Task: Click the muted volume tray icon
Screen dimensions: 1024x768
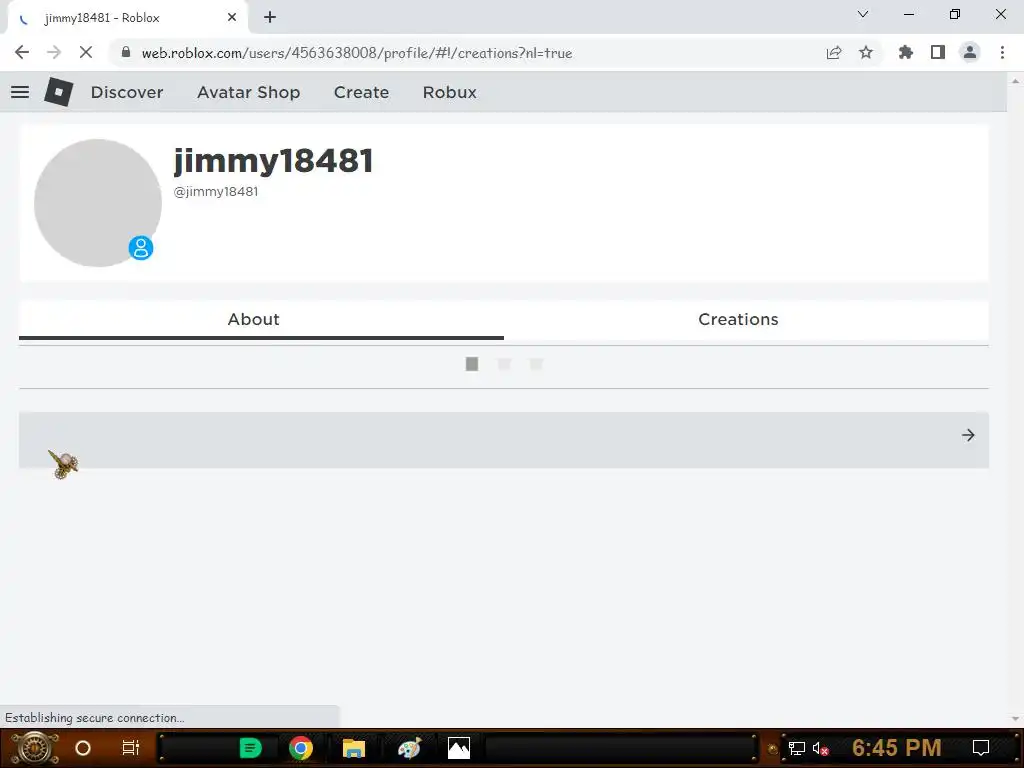Action: click(x=820, y=748)
